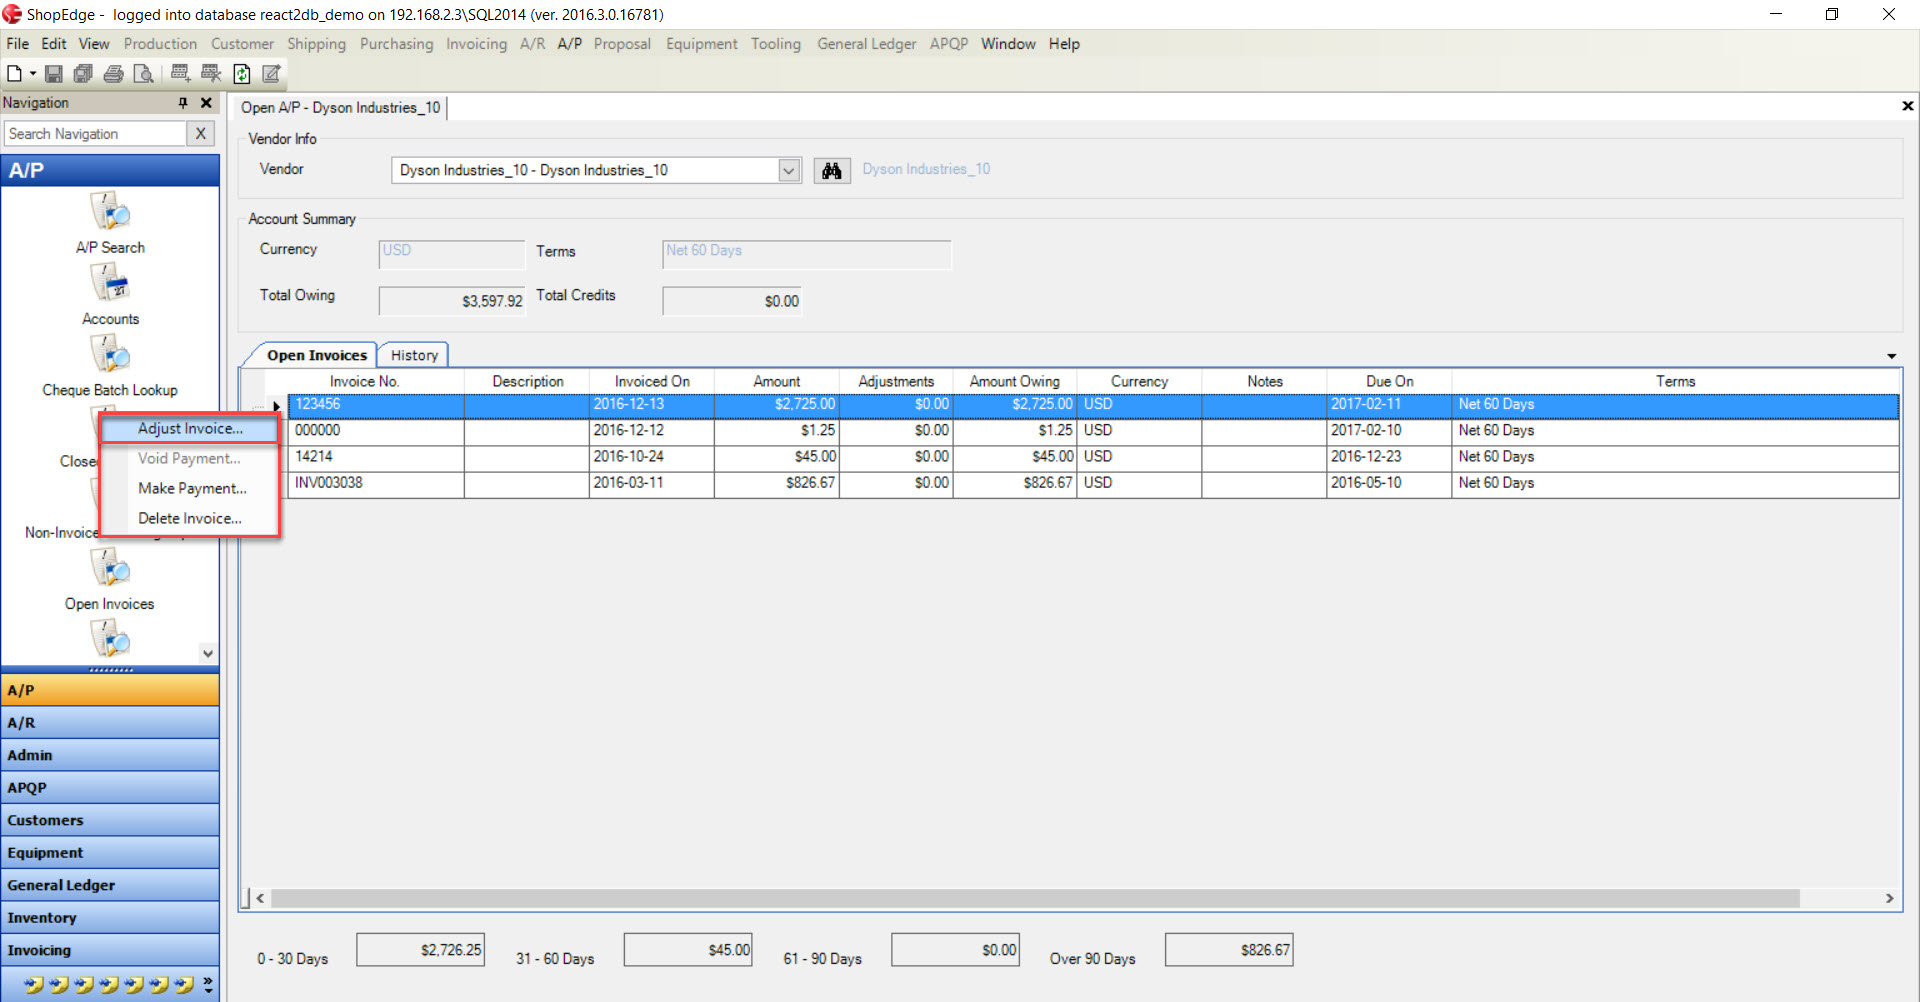This screenshot has height=1002, width=1920.
Task: Select invoice 000000 row
Action: (x=1094, y=431)
